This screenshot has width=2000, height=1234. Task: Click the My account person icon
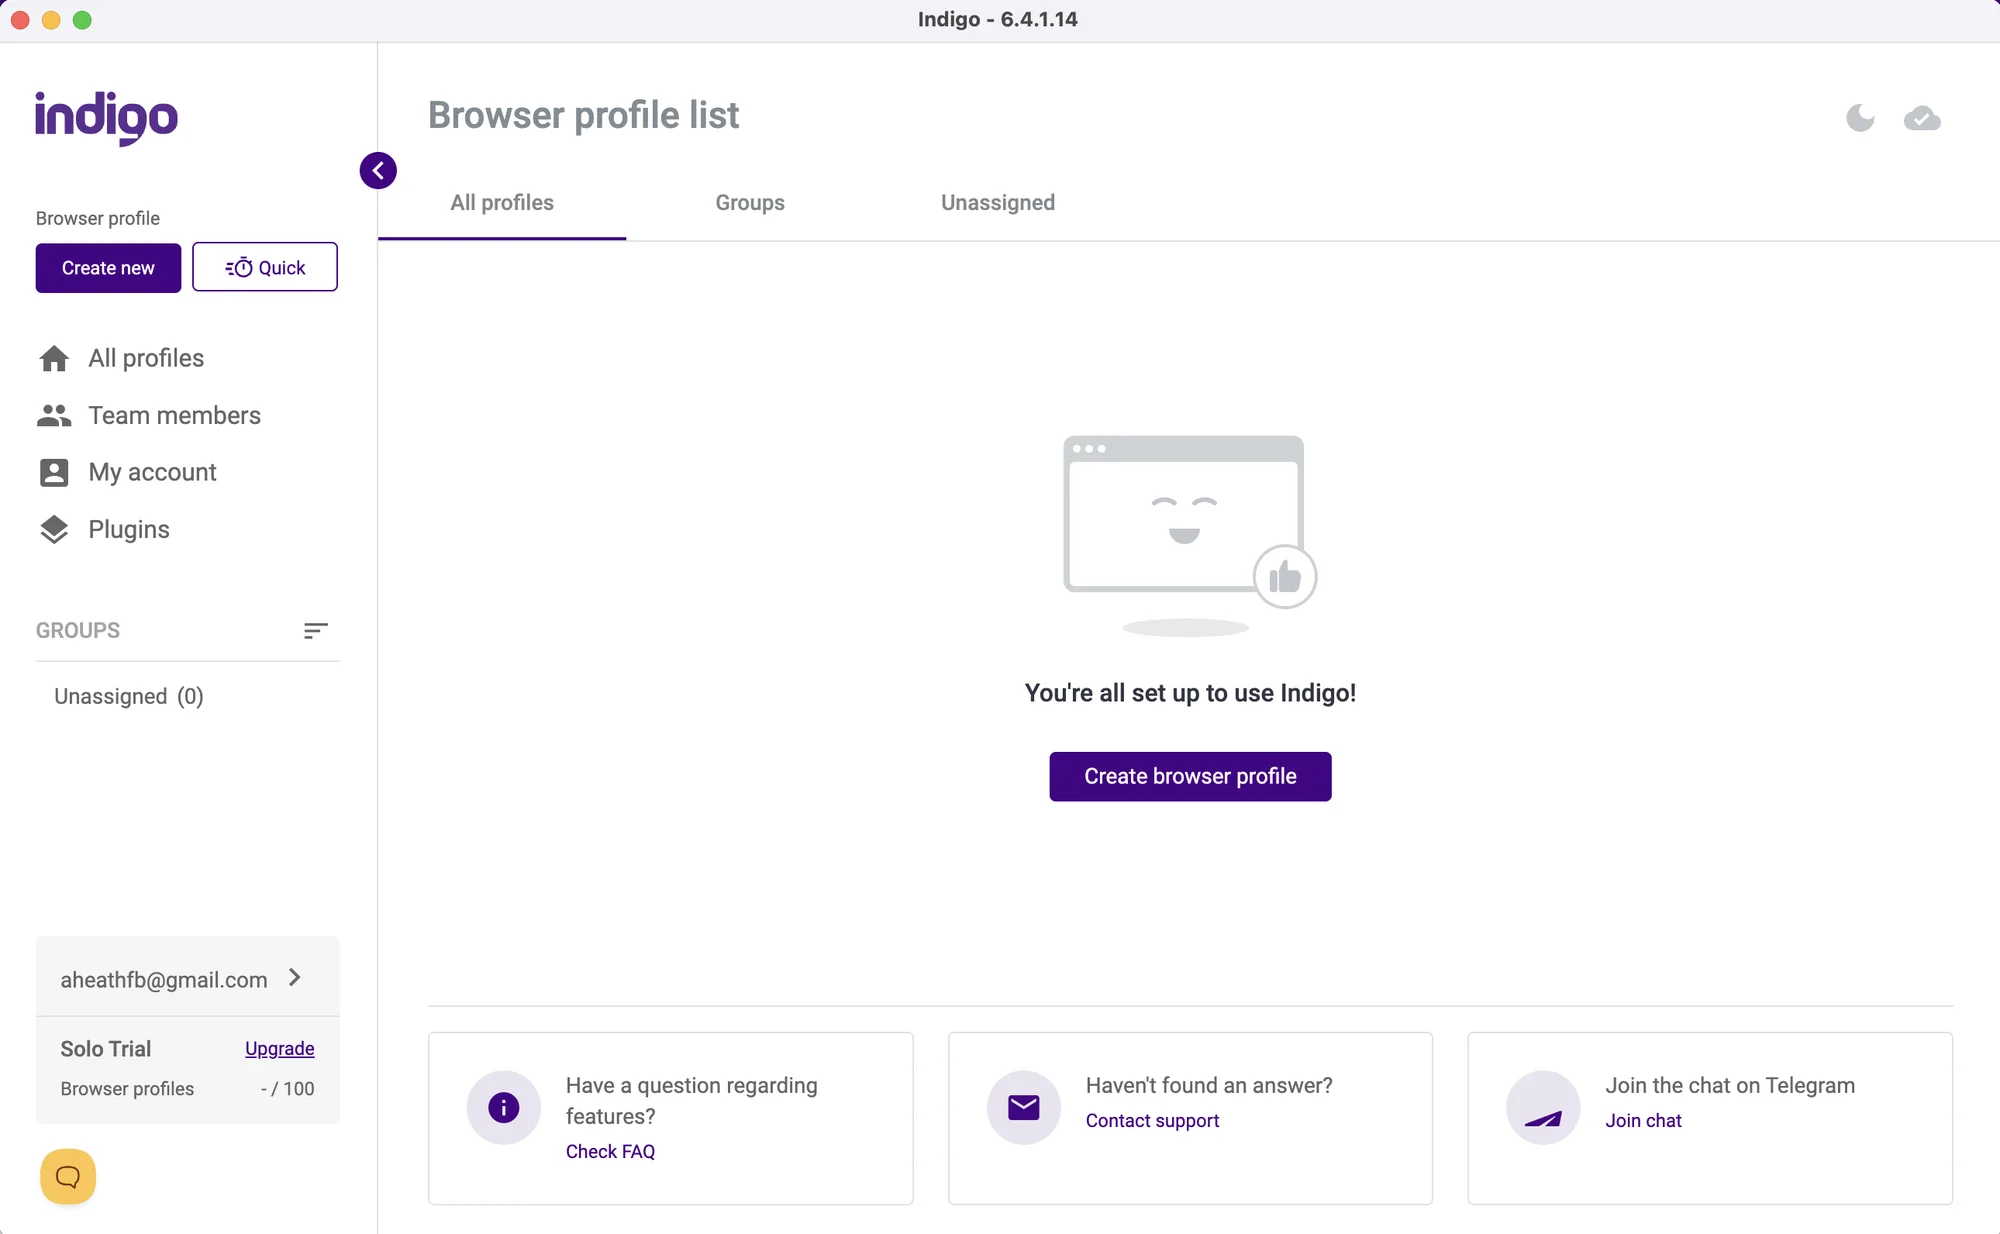54,472
